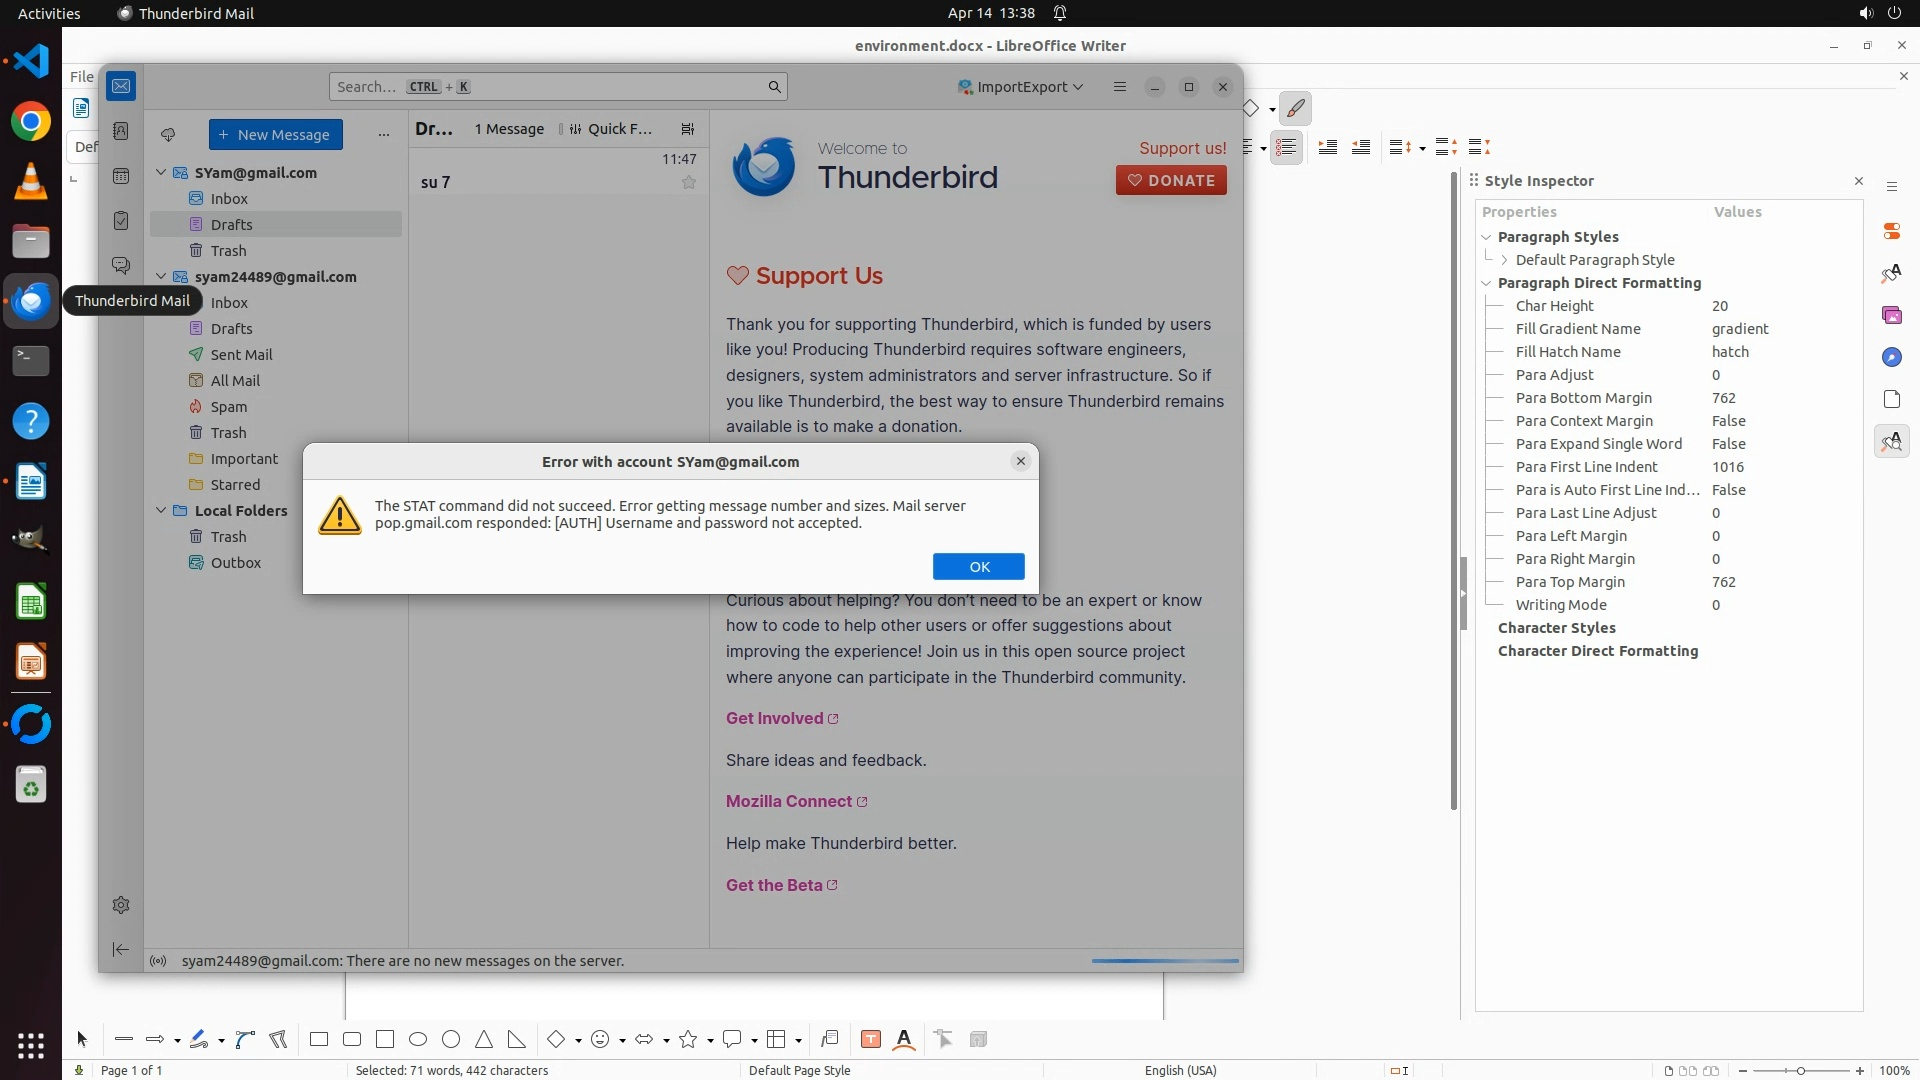Open the Thunderbird app menu hamburger
The width and height of the screenshot is (1920, 1080).
point(1119,87)
